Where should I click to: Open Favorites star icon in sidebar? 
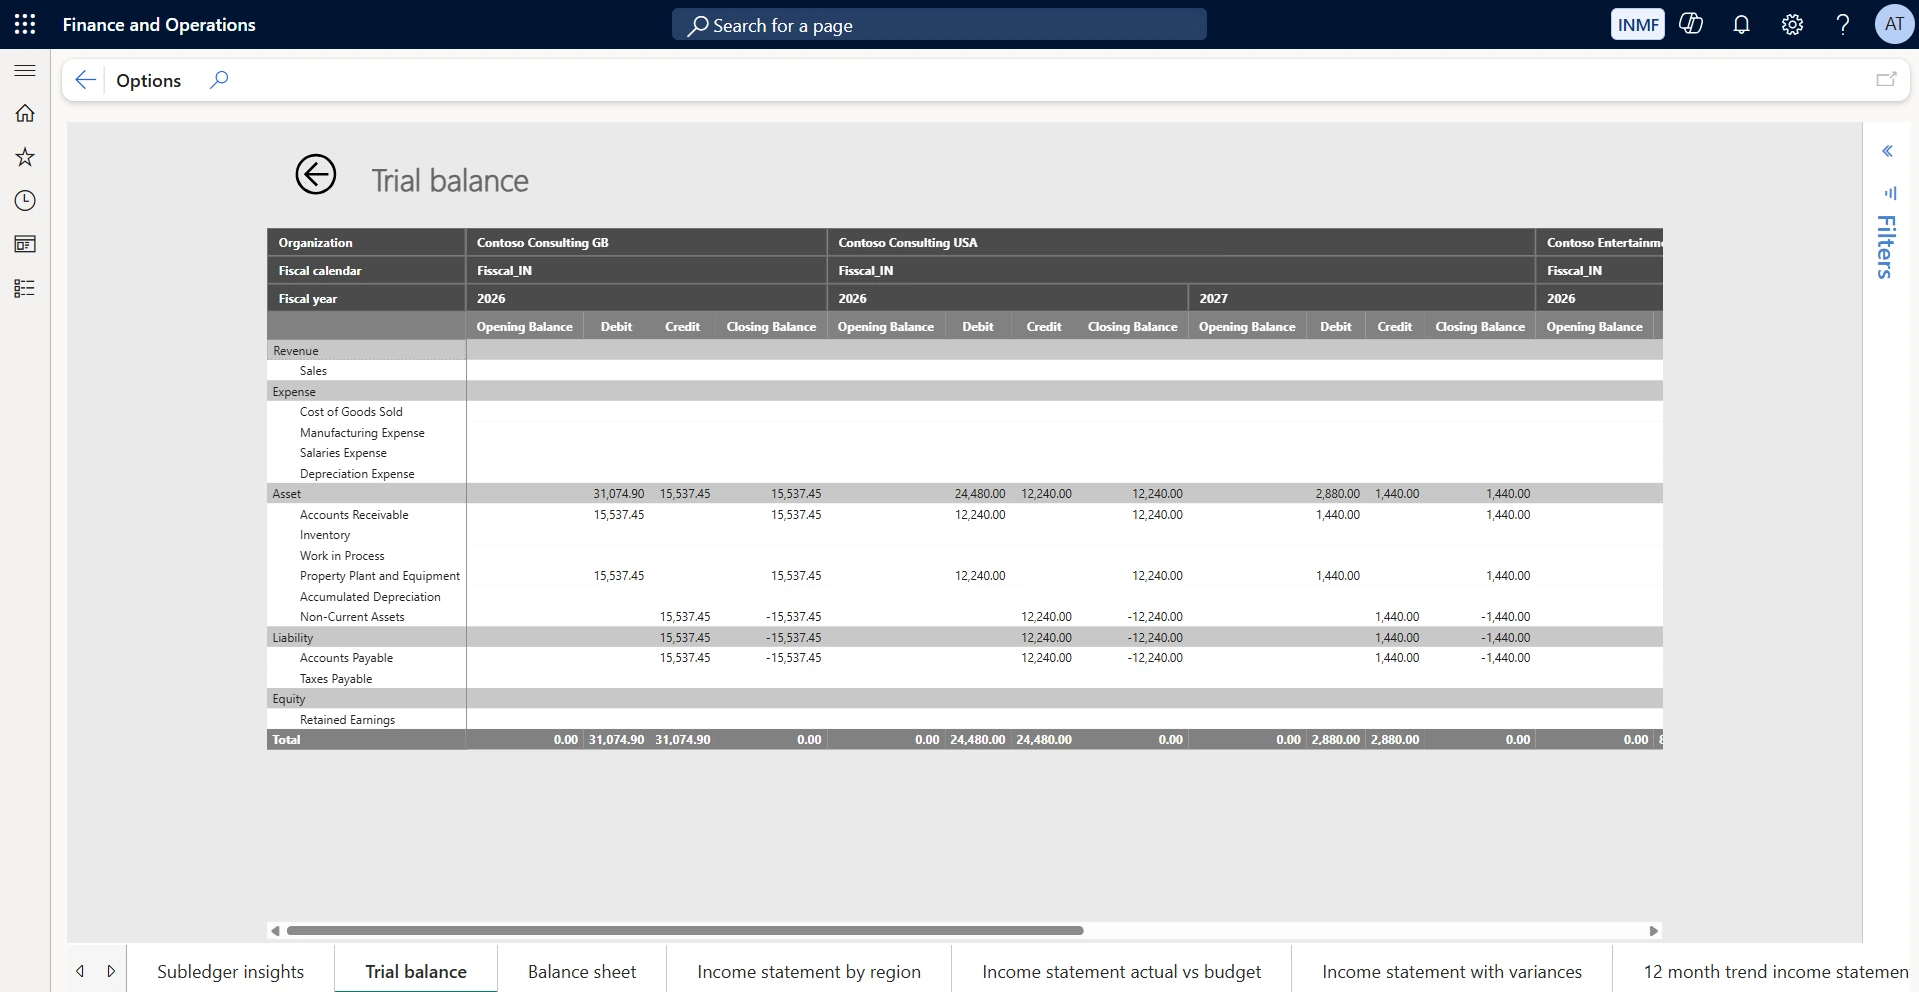pos(25,157)
